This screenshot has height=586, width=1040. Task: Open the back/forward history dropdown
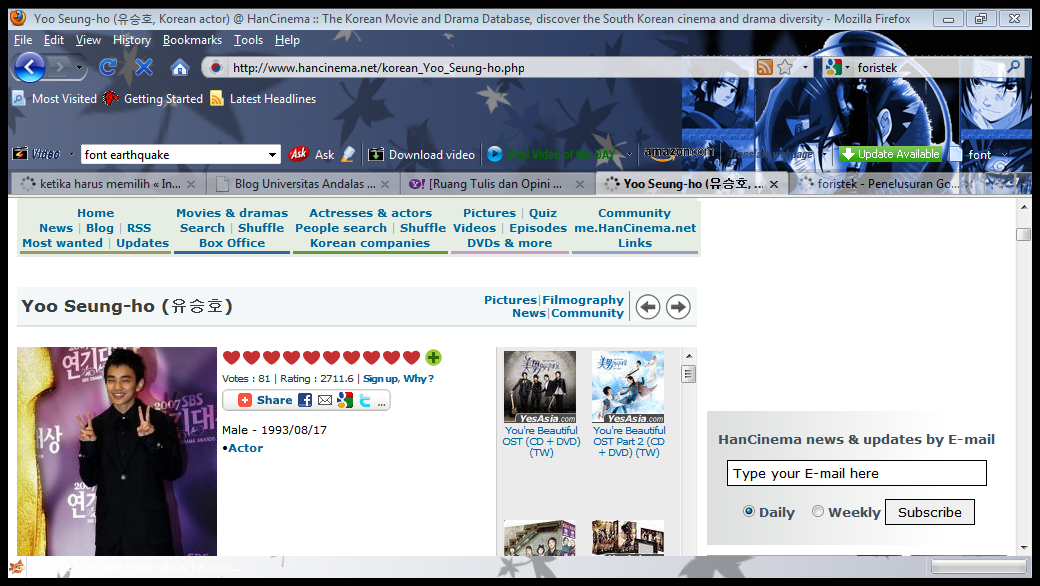point(80,67)
